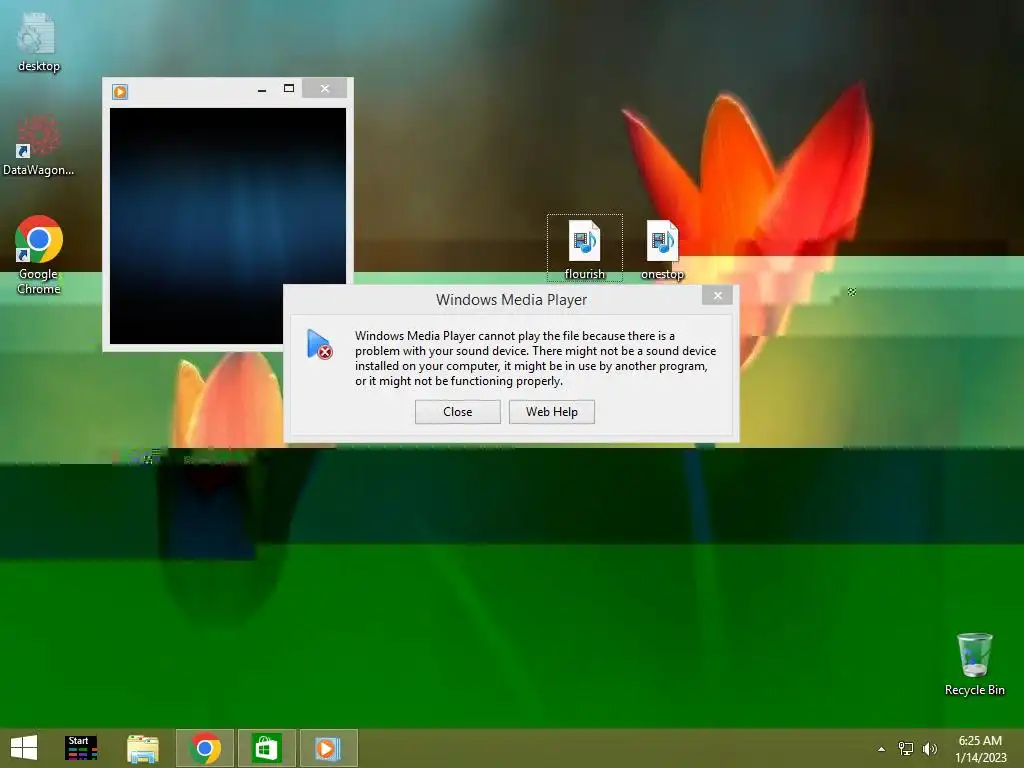Image resolution: width=1024 pixels, height=768 pixels.
Task: Show hidden system tray icons
Action: (882, 748)
